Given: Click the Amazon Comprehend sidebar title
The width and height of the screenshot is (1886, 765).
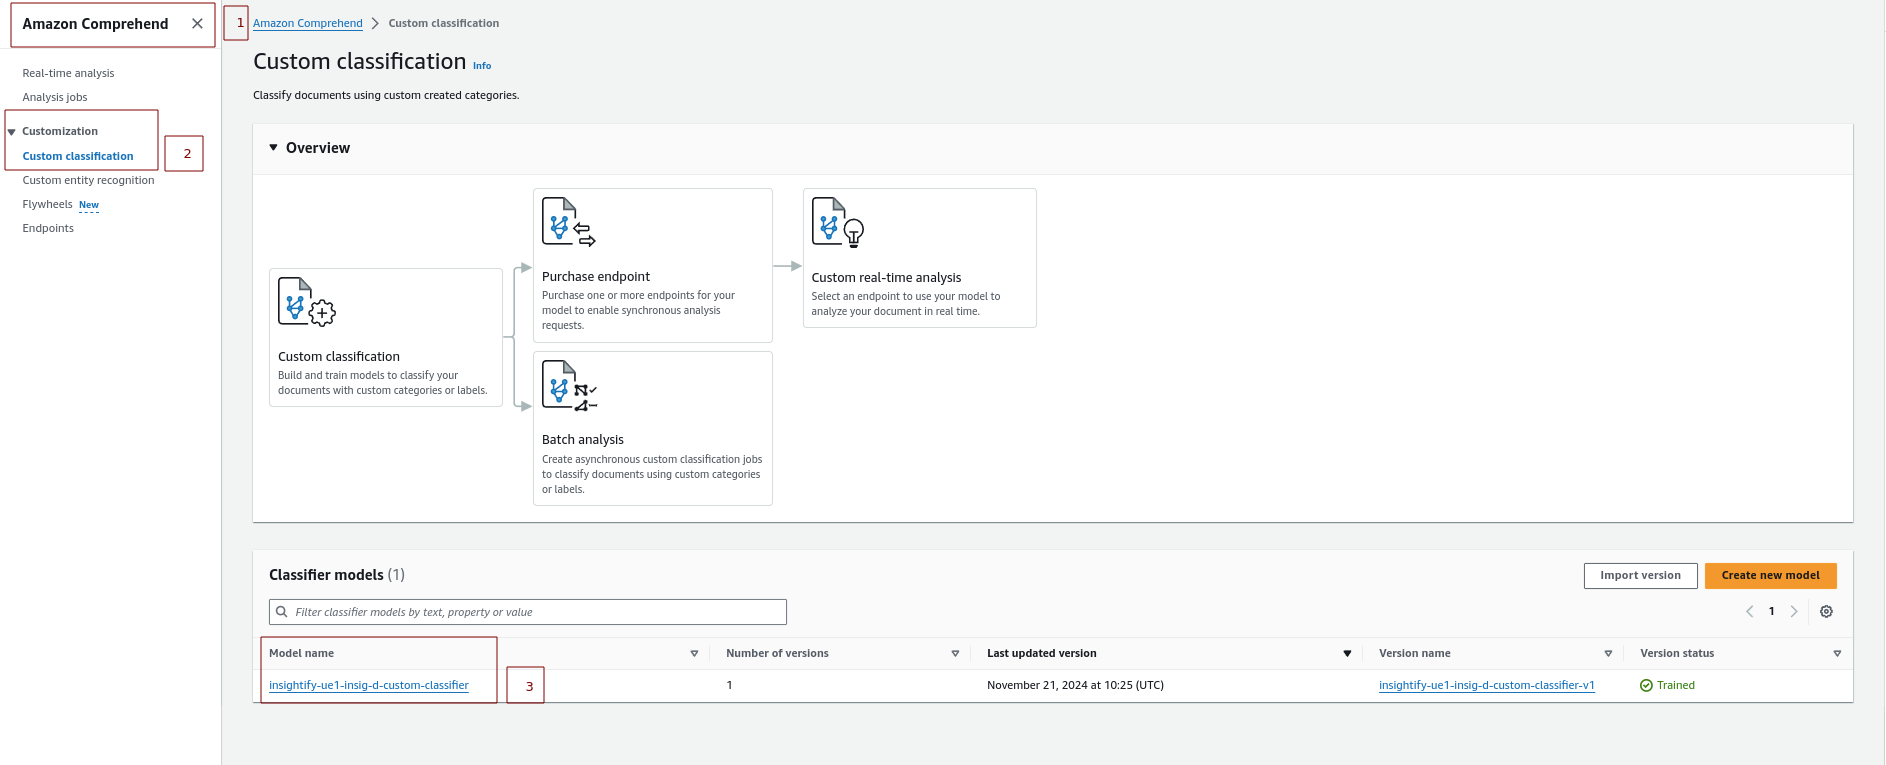Looking at the screenshot, I should 95,24.
